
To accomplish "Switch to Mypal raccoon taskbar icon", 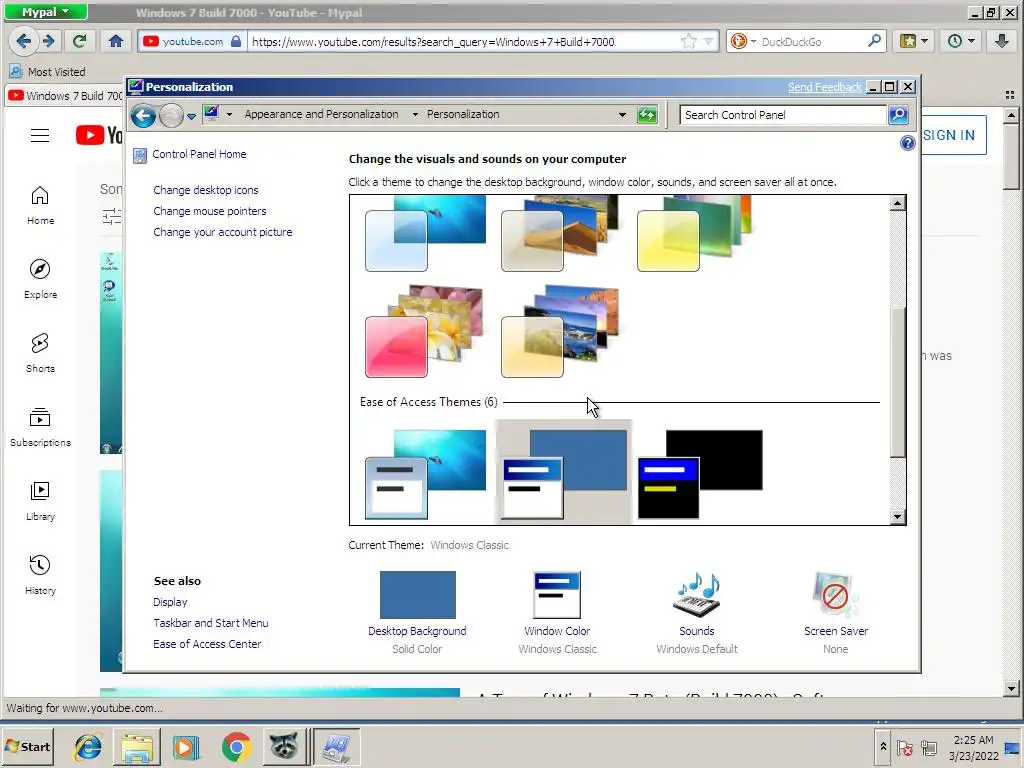I will click(x=284, y=746).
